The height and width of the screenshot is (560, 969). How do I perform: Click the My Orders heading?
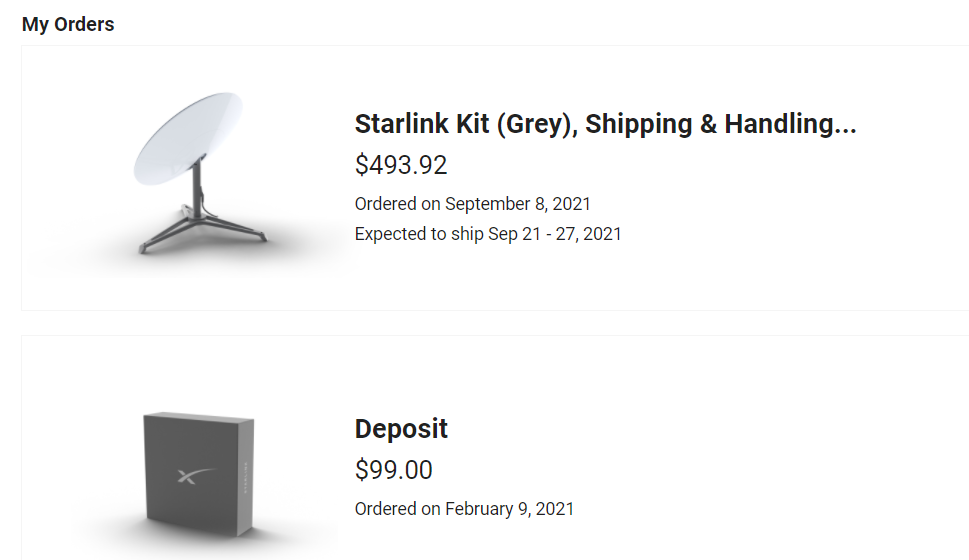pos(68,24)
